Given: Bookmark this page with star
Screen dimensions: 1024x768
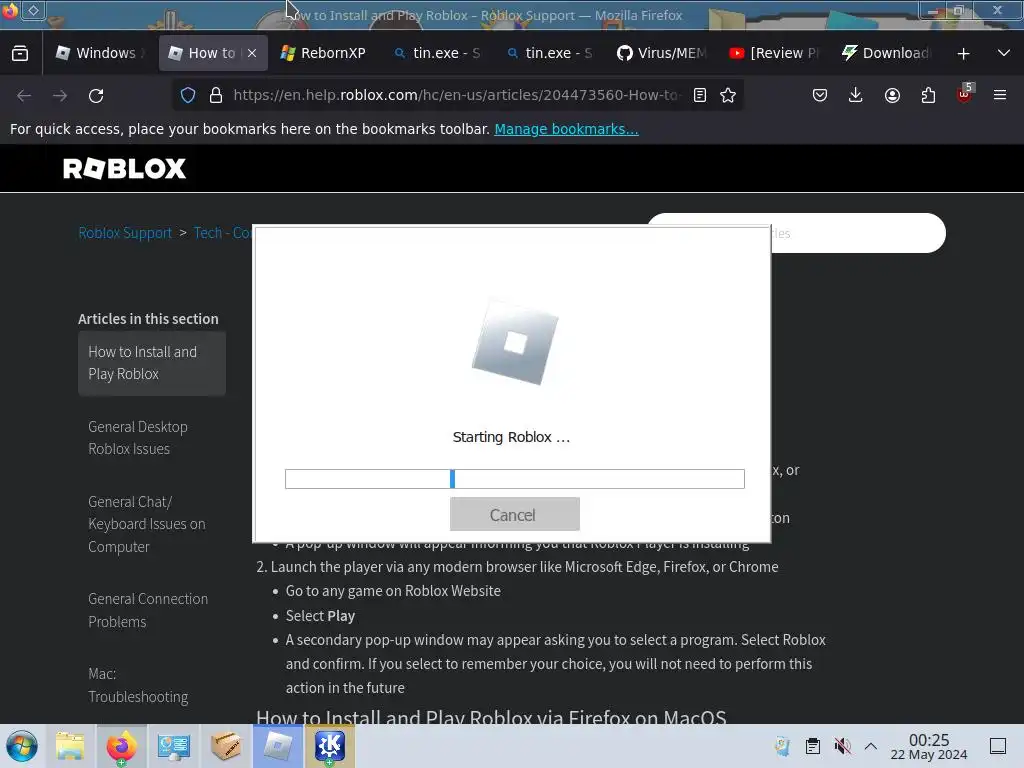Looking at the screenshot, I should point(728,95).
